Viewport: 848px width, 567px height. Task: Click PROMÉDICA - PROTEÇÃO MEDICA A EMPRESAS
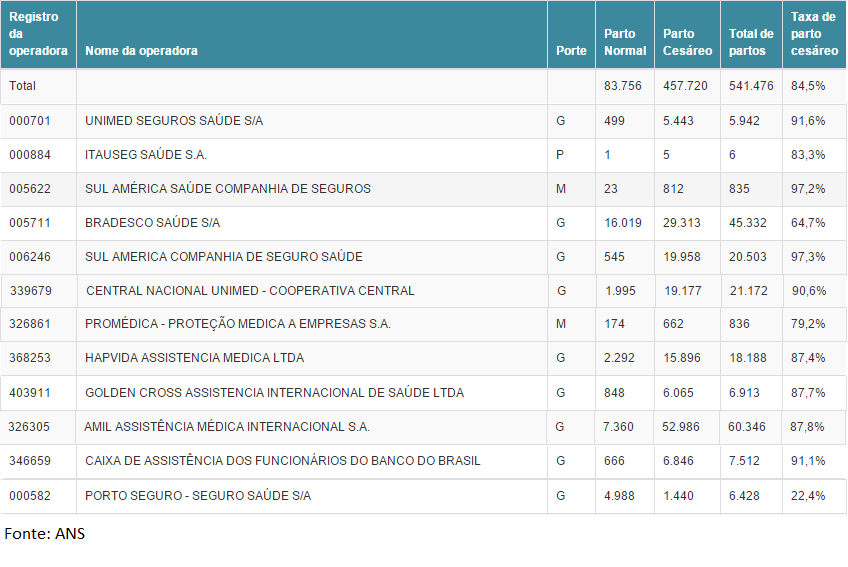coord(238,325)
